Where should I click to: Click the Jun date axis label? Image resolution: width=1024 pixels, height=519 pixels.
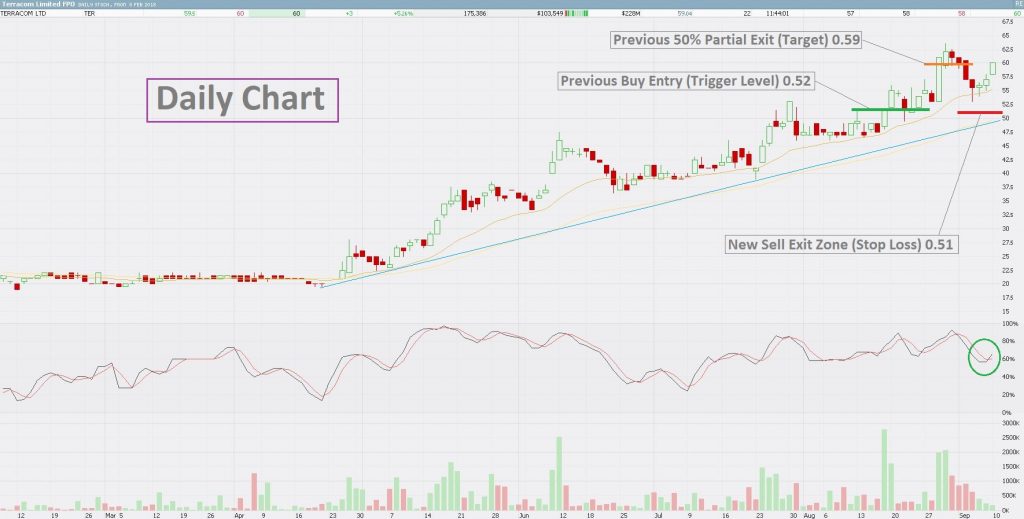(523, 514)
